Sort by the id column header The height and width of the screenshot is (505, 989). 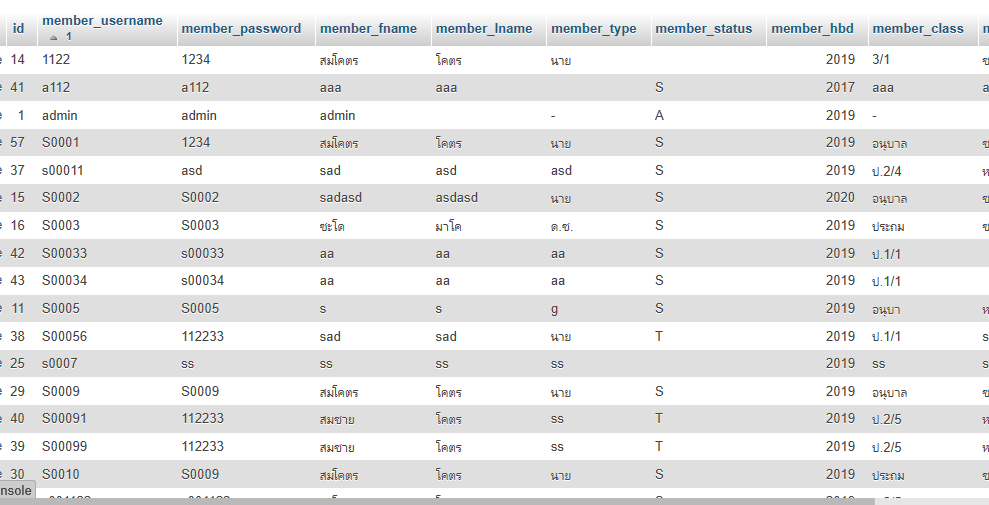coord(18,29)
